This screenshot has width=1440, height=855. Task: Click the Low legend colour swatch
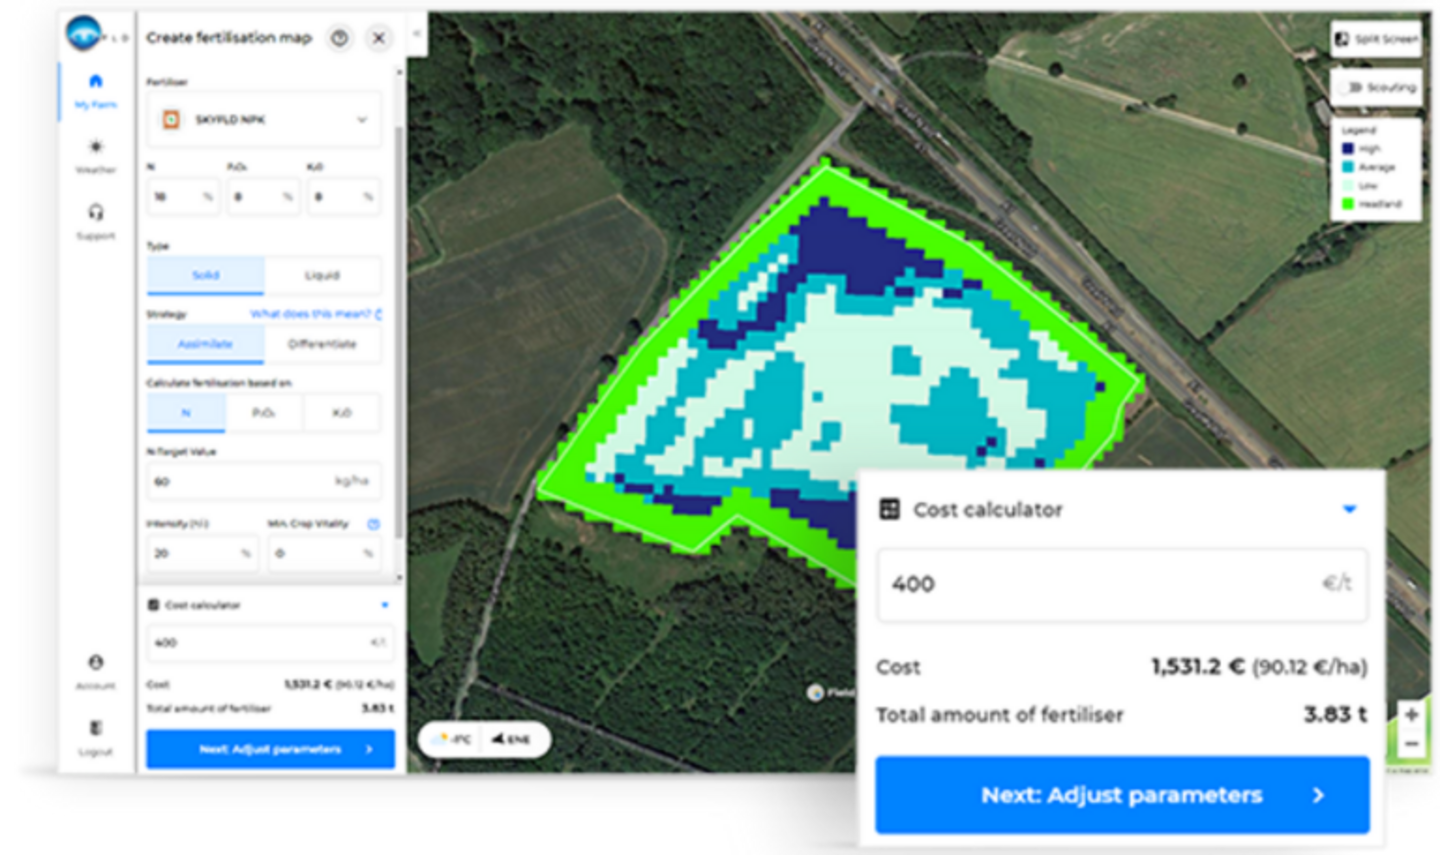[x=1348, y=185]
